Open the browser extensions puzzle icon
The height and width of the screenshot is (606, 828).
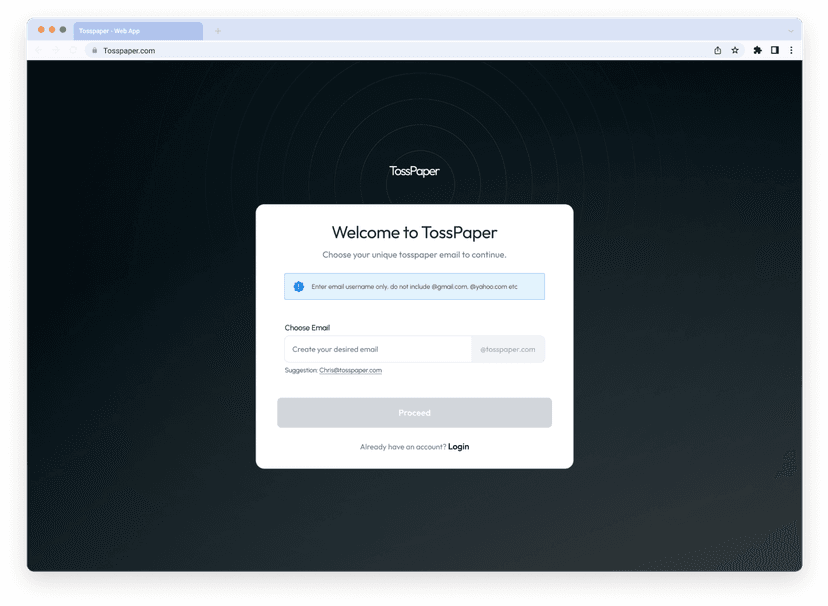[x=757, y=50]
